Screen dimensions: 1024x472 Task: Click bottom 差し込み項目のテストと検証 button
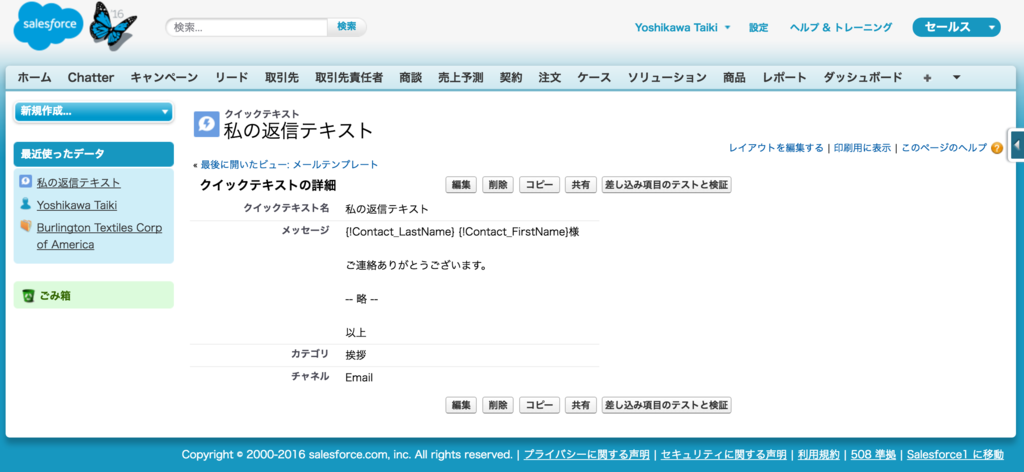coord(666,405)
